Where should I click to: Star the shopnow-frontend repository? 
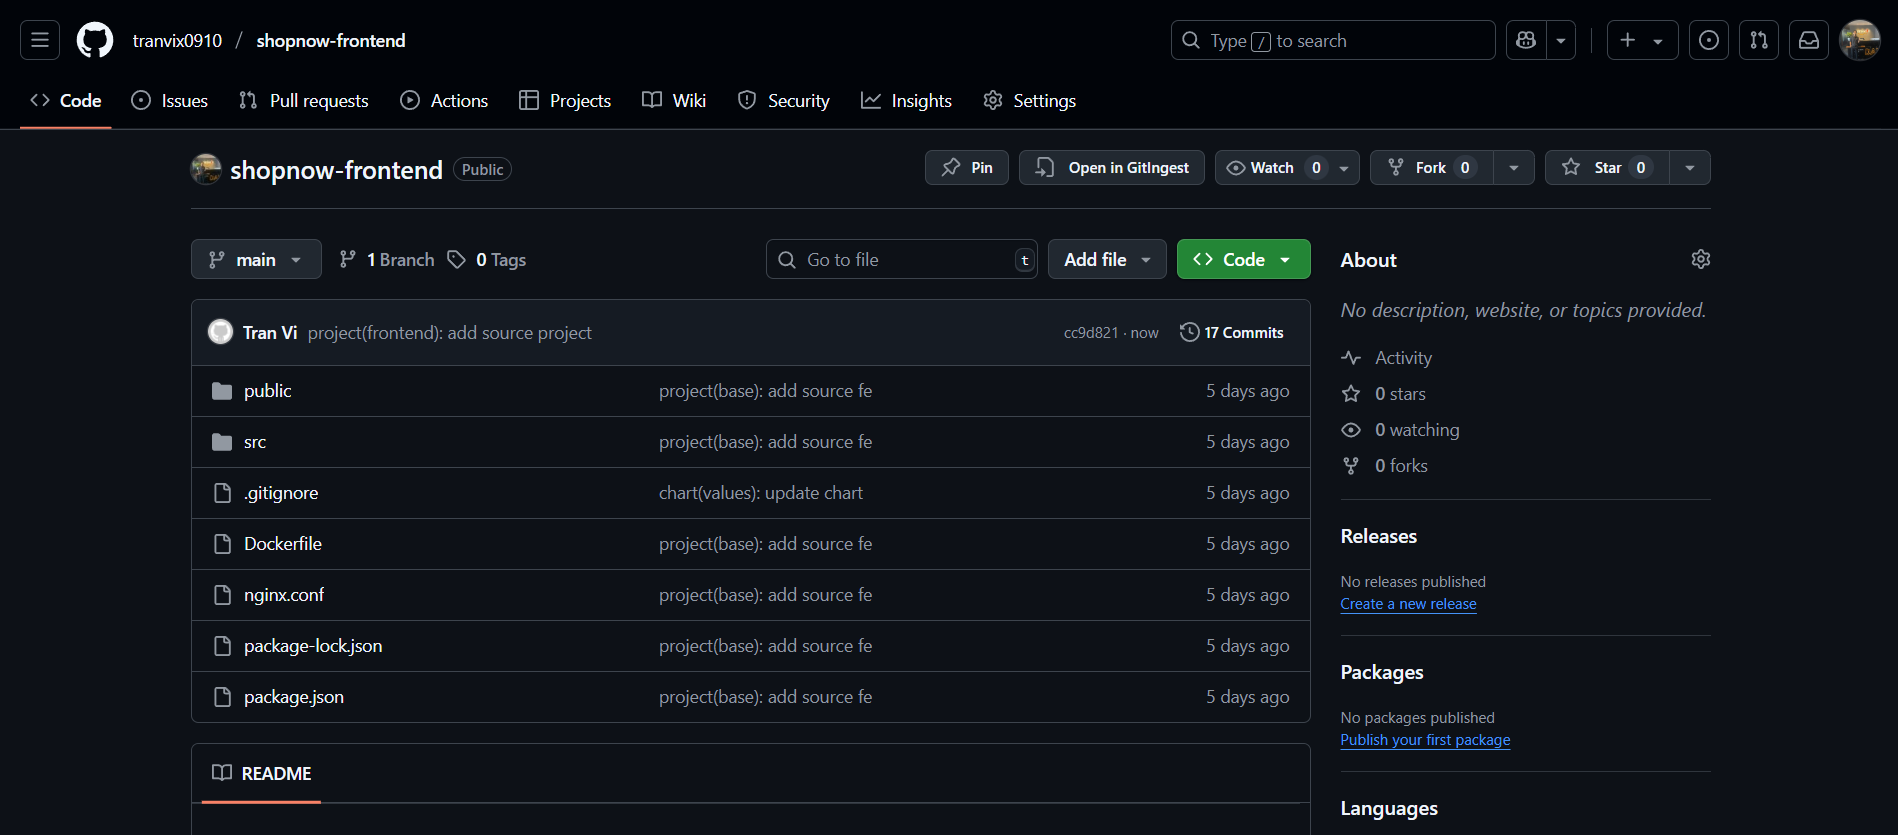tap(1607, 168)
